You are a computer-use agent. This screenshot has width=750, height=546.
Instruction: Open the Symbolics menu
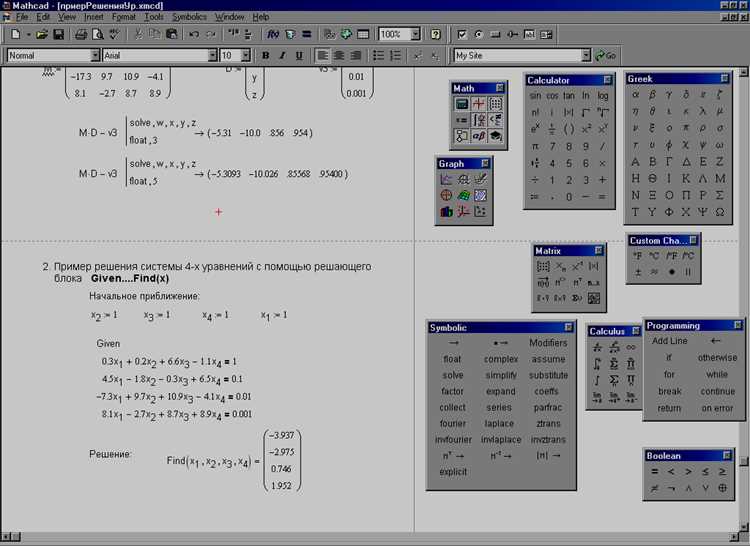189,17
